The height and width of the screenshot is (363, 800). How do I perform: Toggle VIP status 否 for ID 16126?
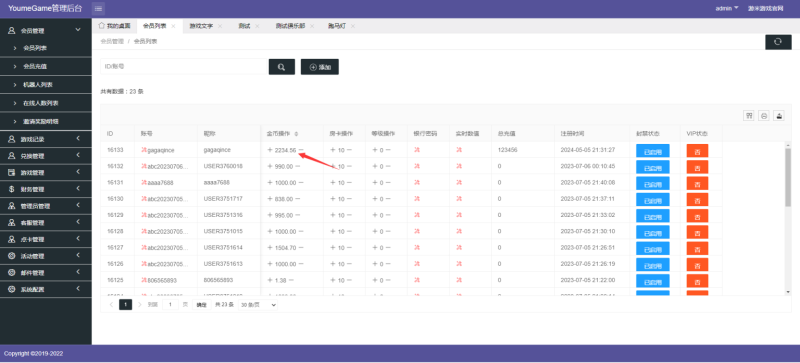point(697,264)
